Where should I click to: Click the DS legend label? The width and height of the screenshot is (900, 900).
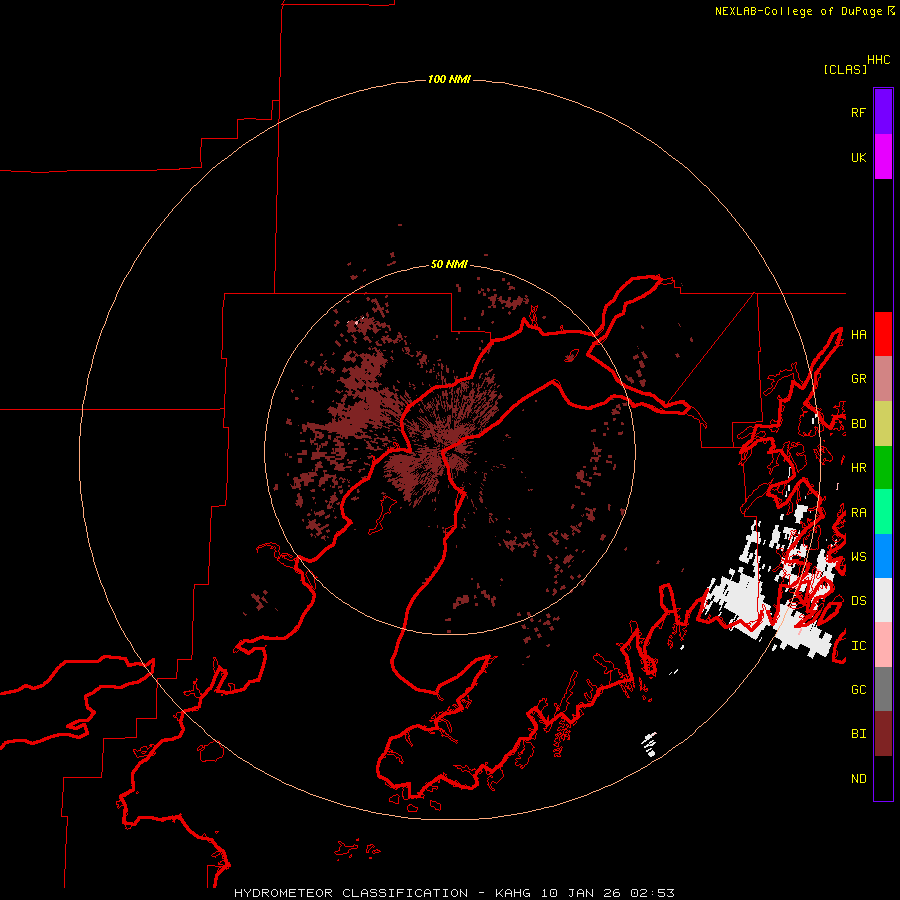point(859,600)
